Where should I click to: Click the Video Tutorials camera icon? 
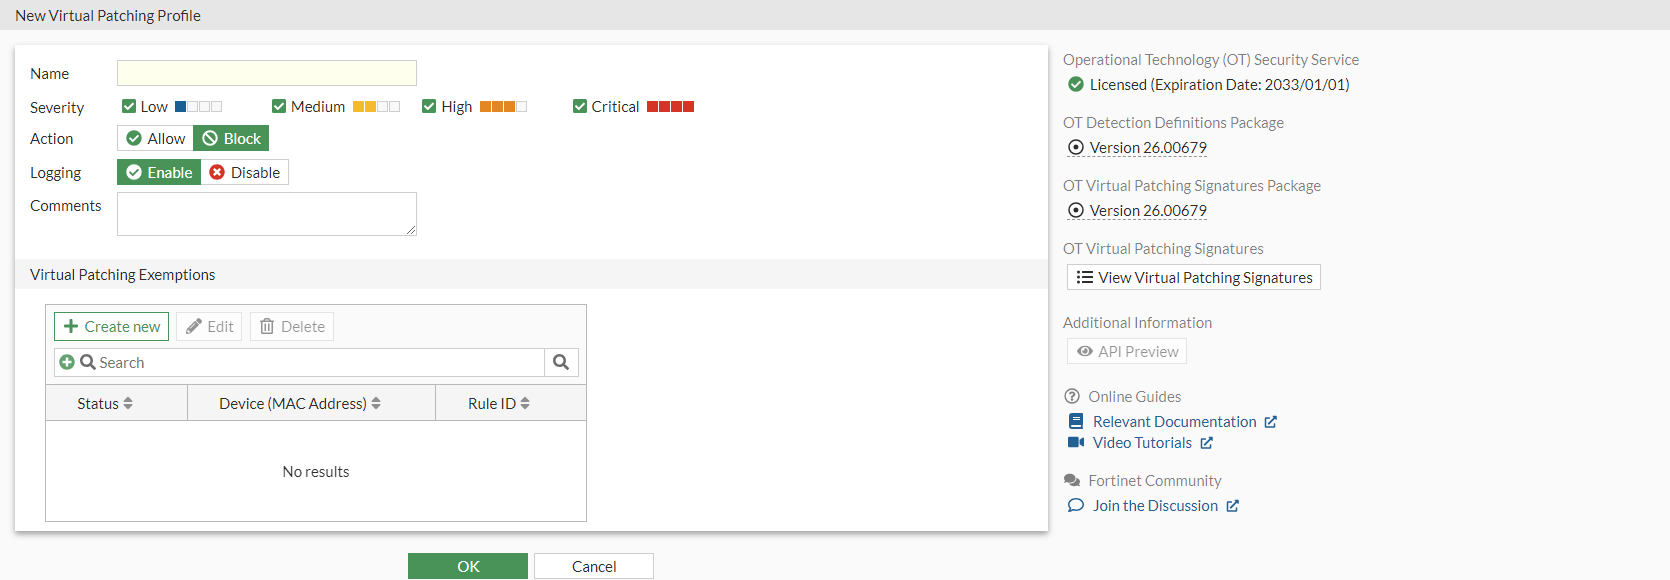[x=1076, y=443]
